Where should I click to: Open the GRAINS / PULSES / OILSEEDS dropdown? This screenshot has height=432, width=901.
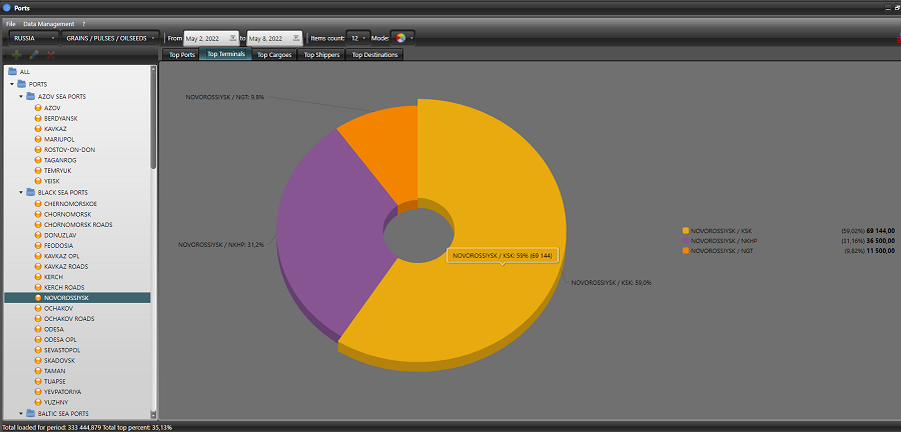point(110,38)
